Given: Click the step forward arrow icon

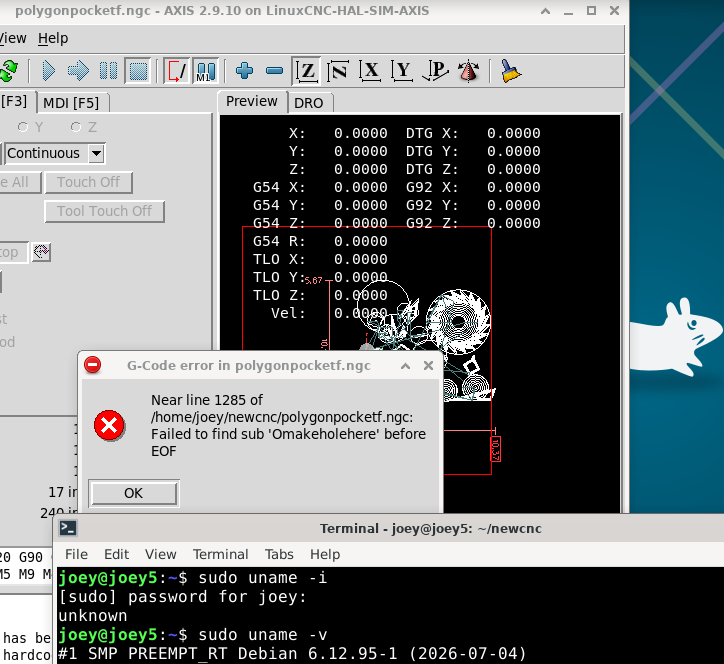Looking at the screenshot, I should pyautogui.click(x=78, y=71).
